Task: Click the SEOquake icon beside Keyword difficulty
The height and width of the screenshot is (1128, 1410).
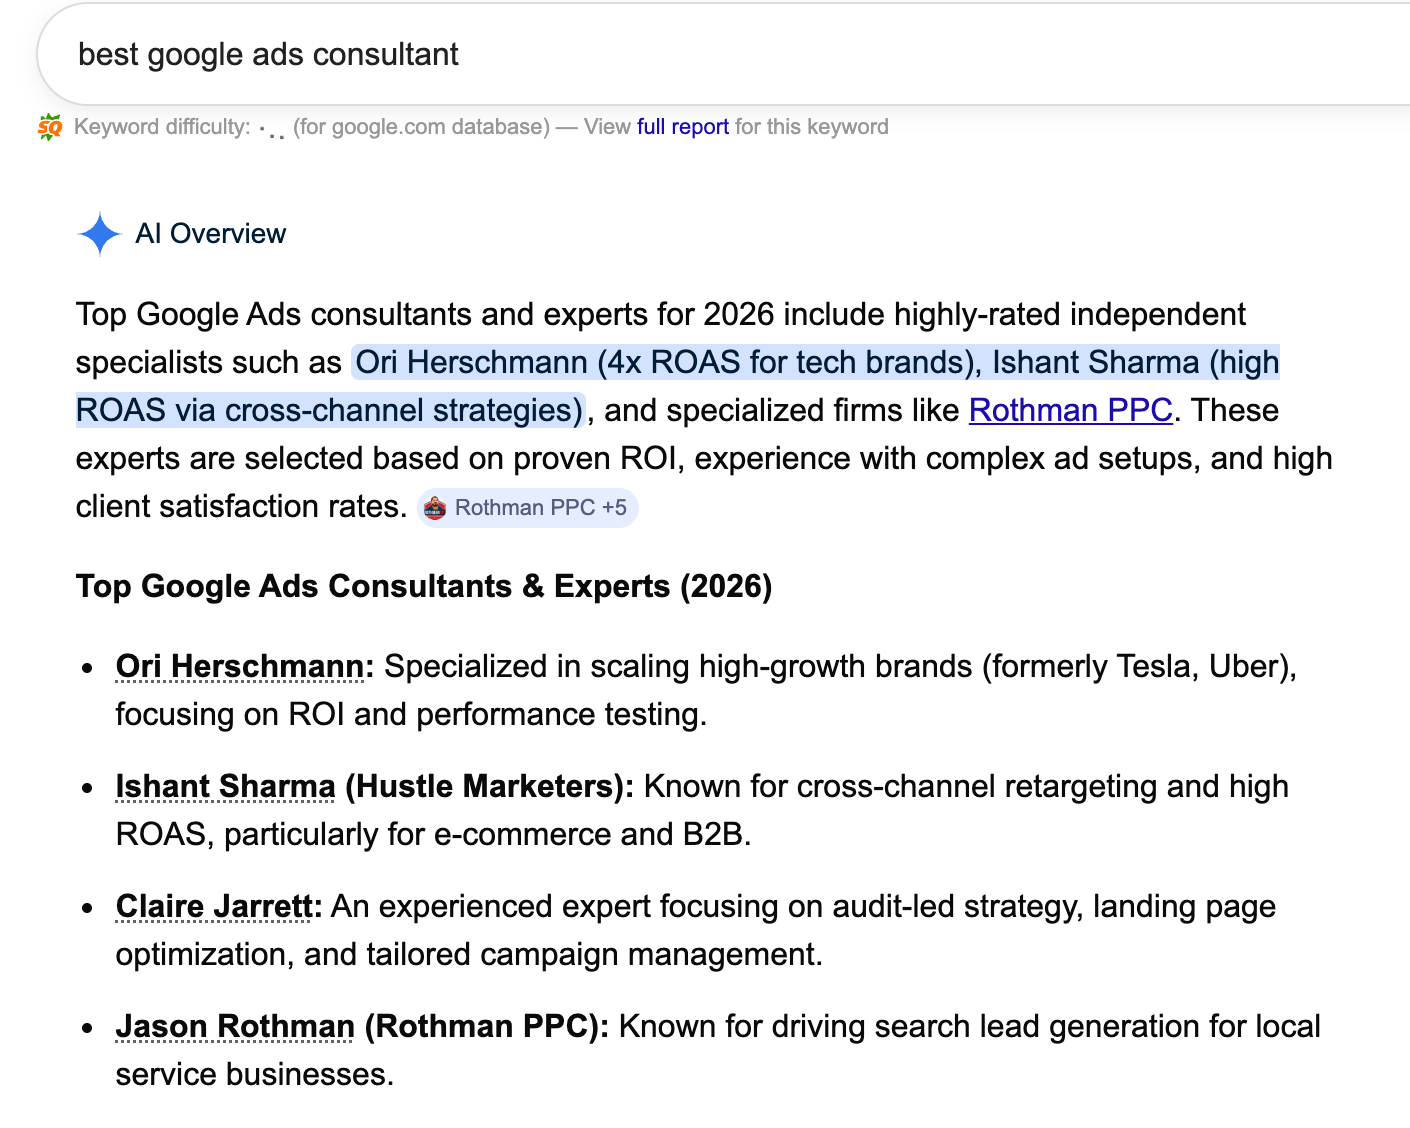Action: click(x=49, y=127)
